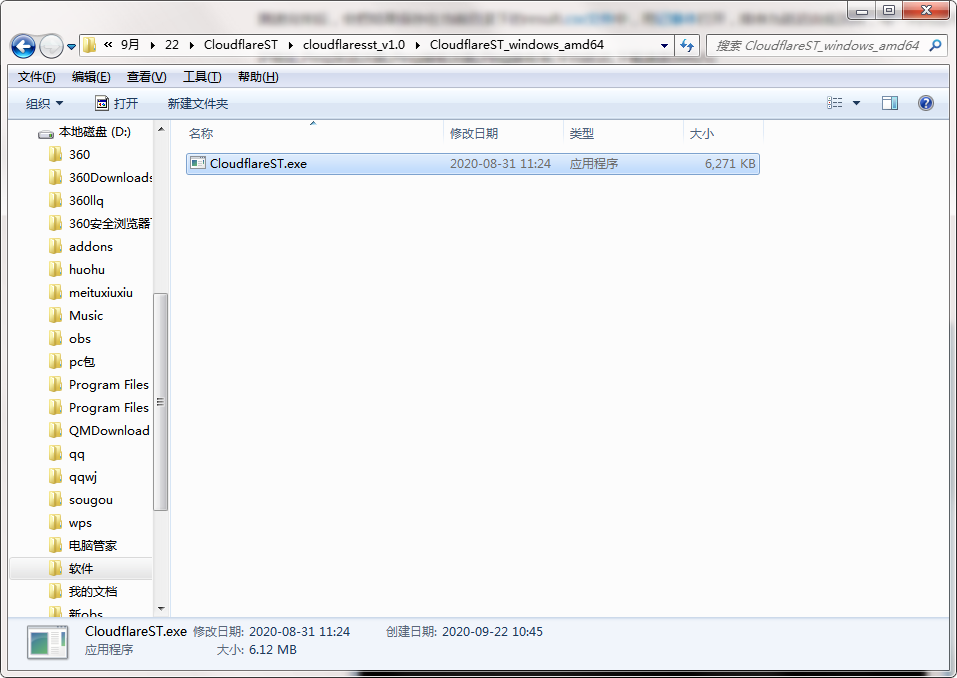This screenshot has height=678, width=957.
Task: Open the 查看(V) menu
Action: click(146, 77)
